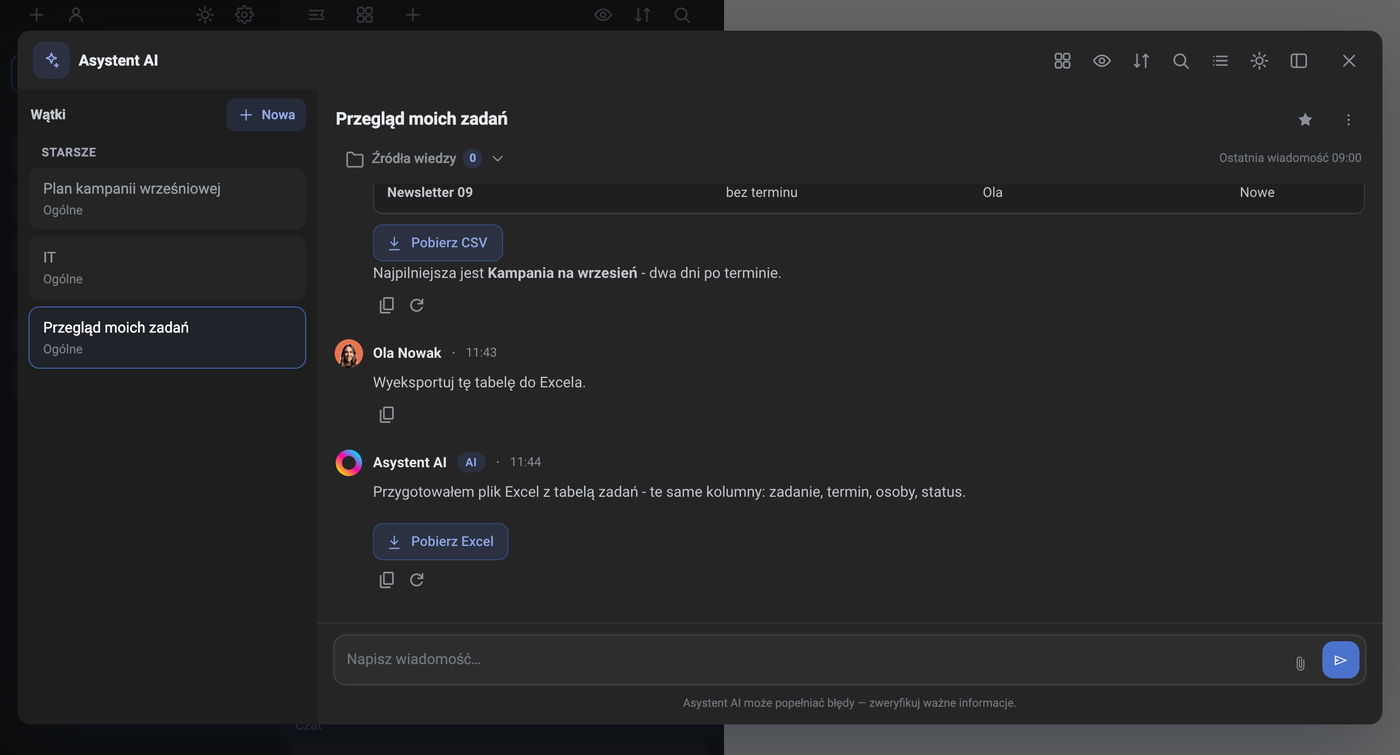Open the thread more options menu
1400x755 pixels.
coord(1348,120)
